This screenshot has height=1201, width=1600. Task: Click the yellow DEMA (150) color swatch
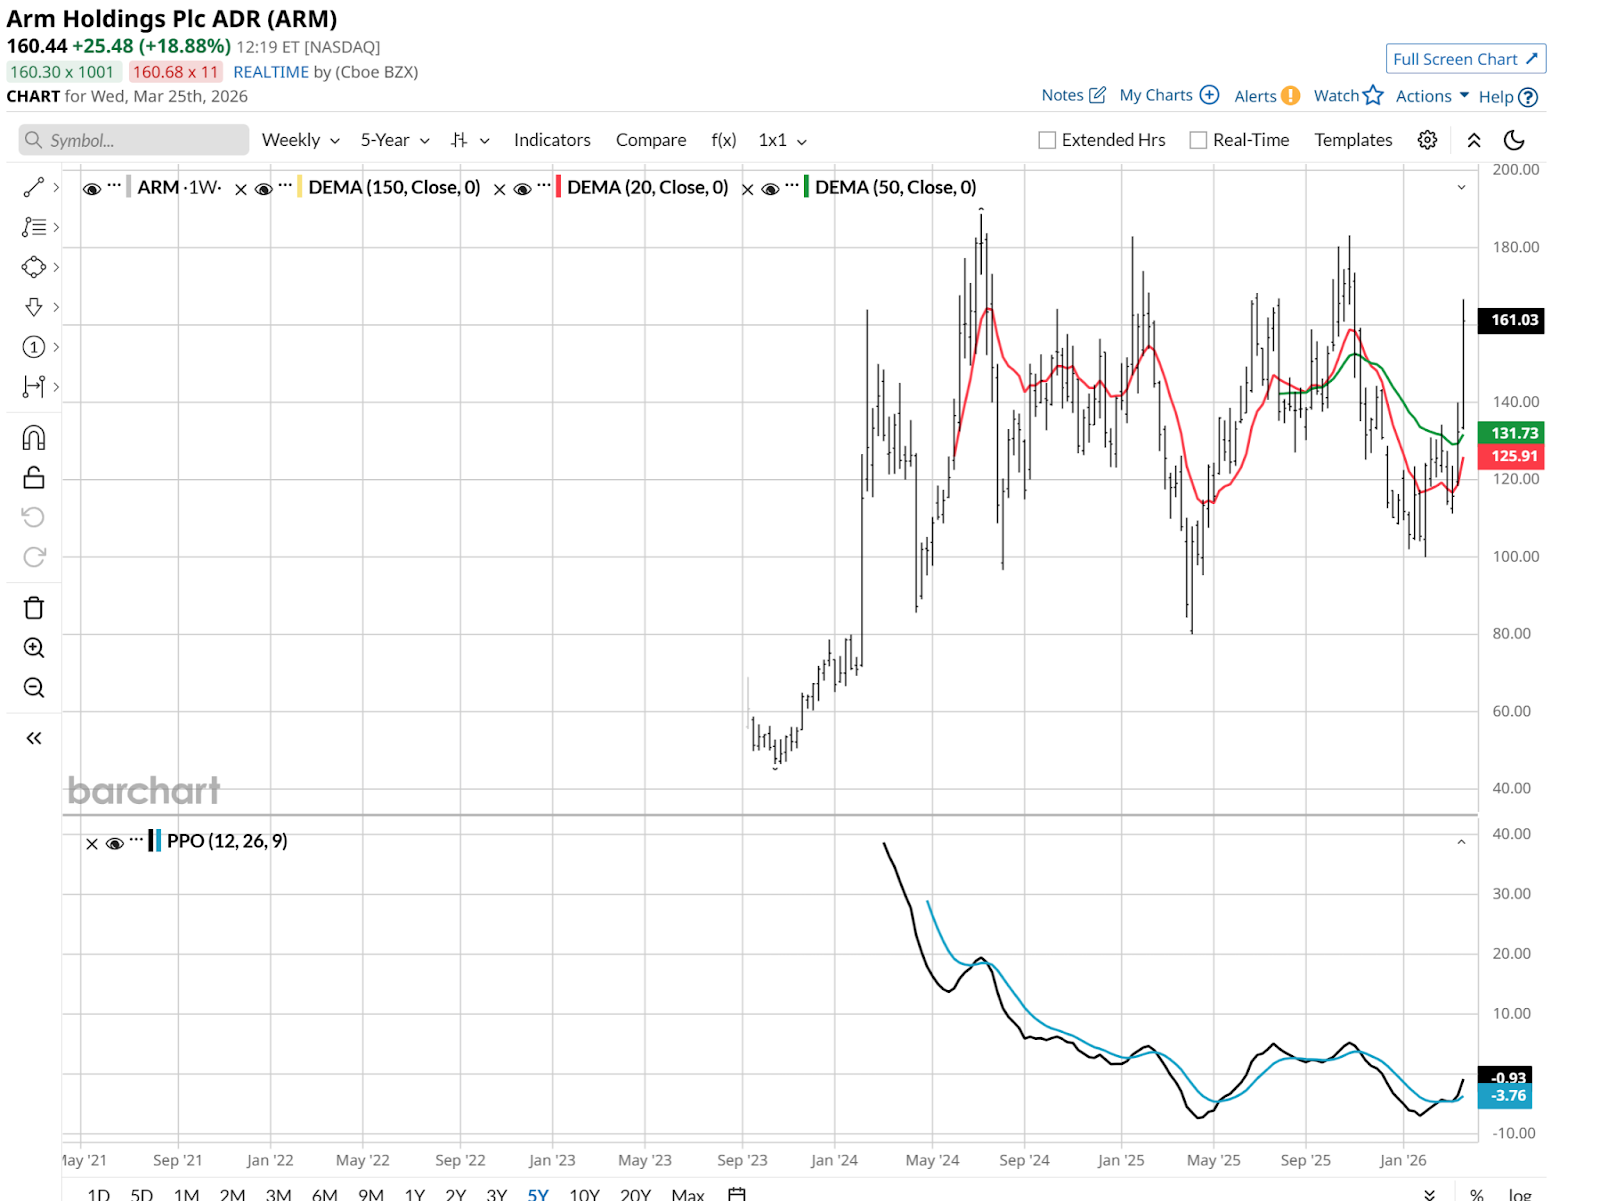300,187
